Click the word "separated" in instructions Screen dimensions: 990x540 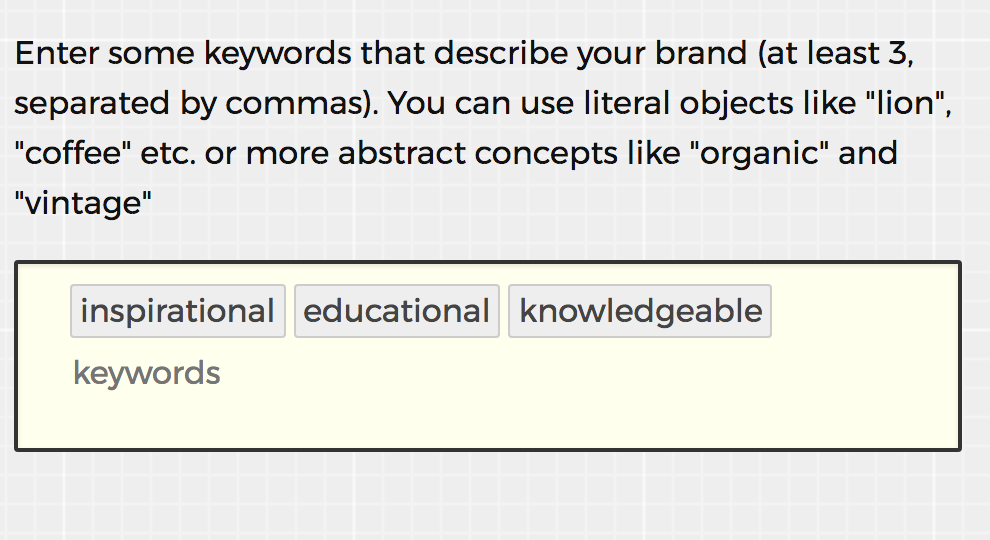click(x=92, y=104)
